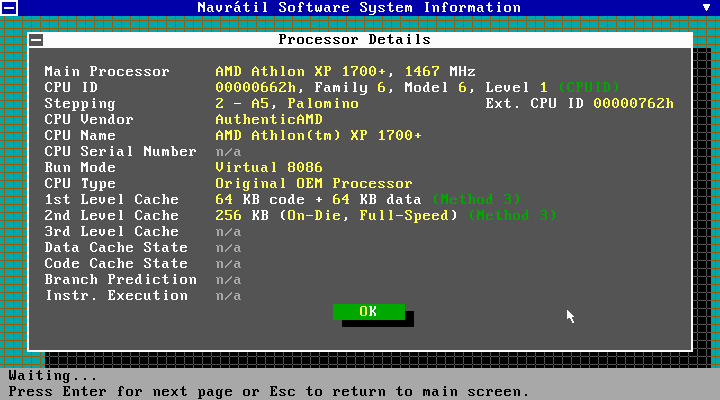Click the 'CPU Vendor' label
The height and width of the screenshot is (400, 720).
89,120
